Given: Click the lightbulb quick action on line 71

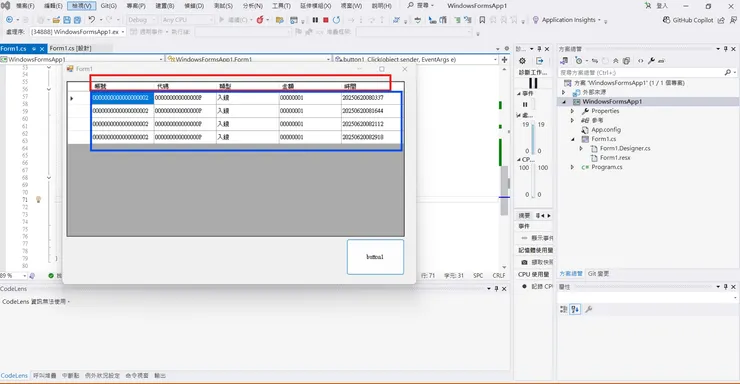Looking at the screenshot, I should [39, 200].
